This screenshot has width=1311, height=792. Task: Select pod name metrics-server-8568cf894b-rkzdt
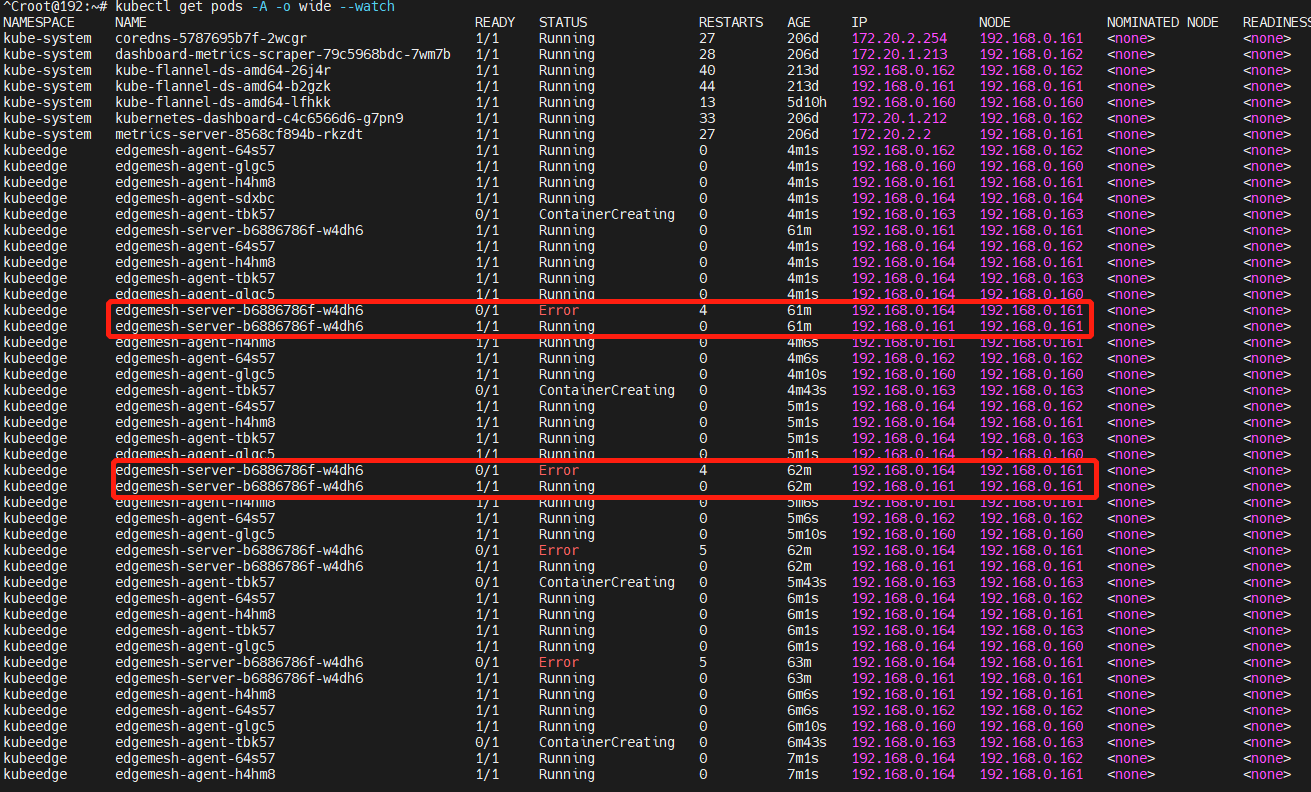click(239, 134)
